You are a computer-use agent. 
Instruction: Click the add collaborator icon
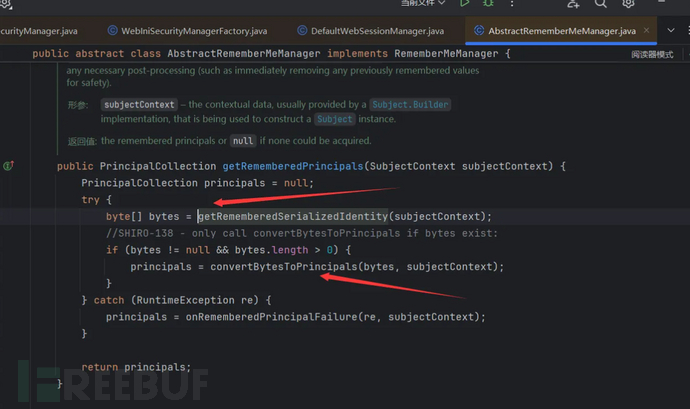(x=572, y=4)
